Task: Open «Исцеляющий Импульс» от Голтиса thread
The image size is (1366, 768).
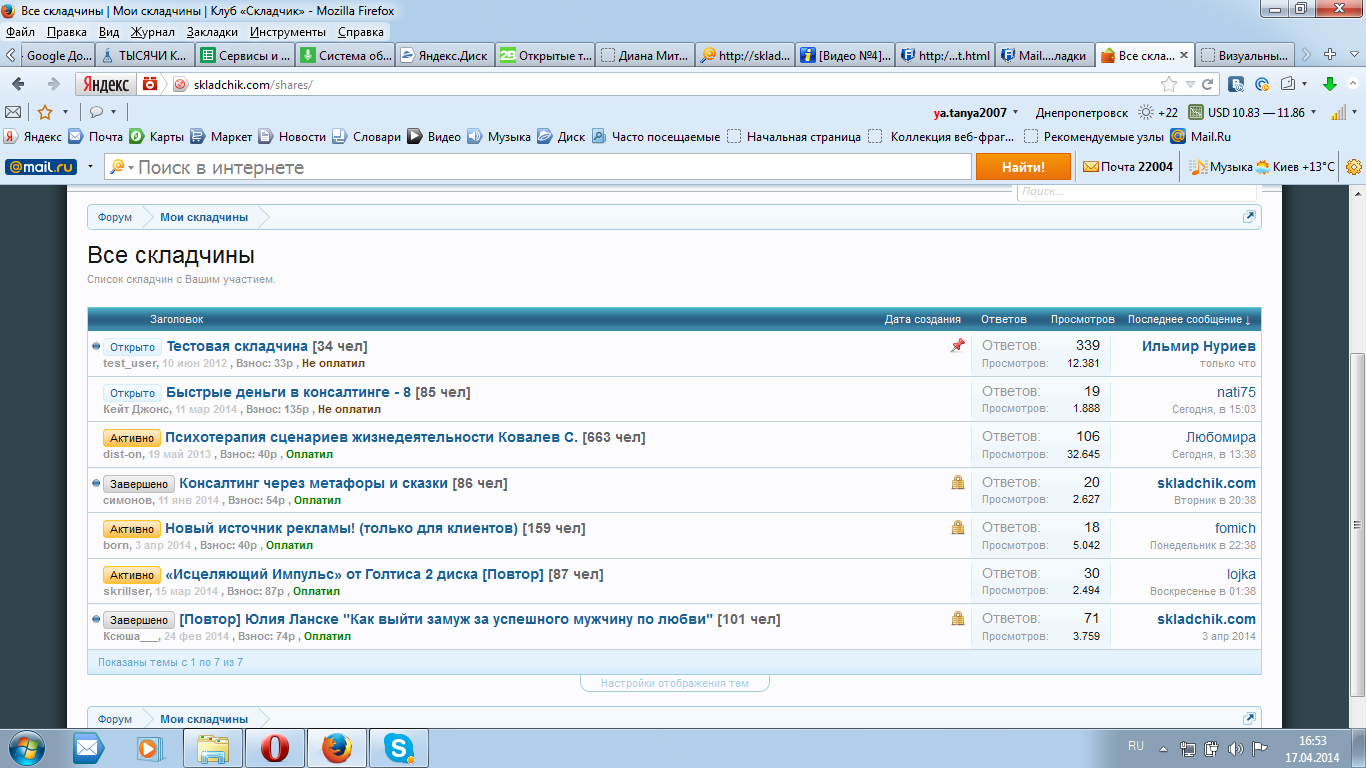Action: [354, 574]
